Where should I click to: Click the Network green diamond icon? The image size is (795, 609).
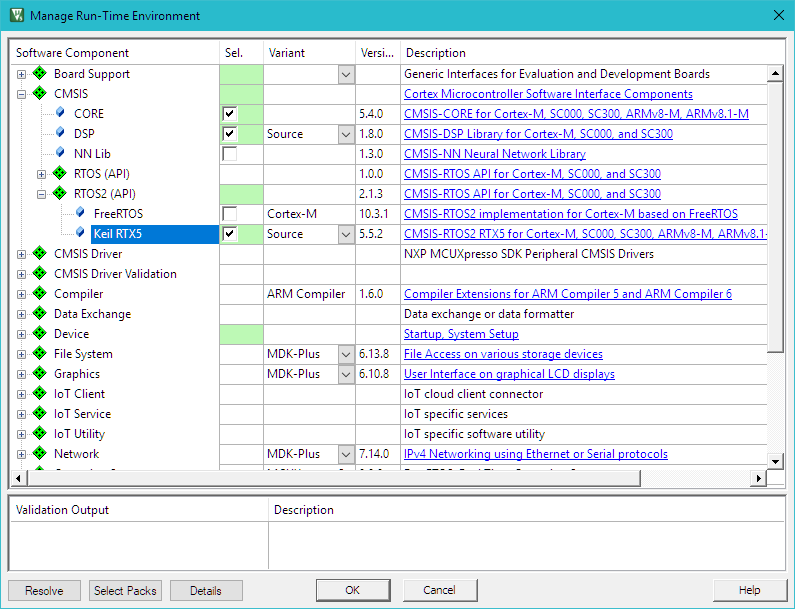(40, 453)
